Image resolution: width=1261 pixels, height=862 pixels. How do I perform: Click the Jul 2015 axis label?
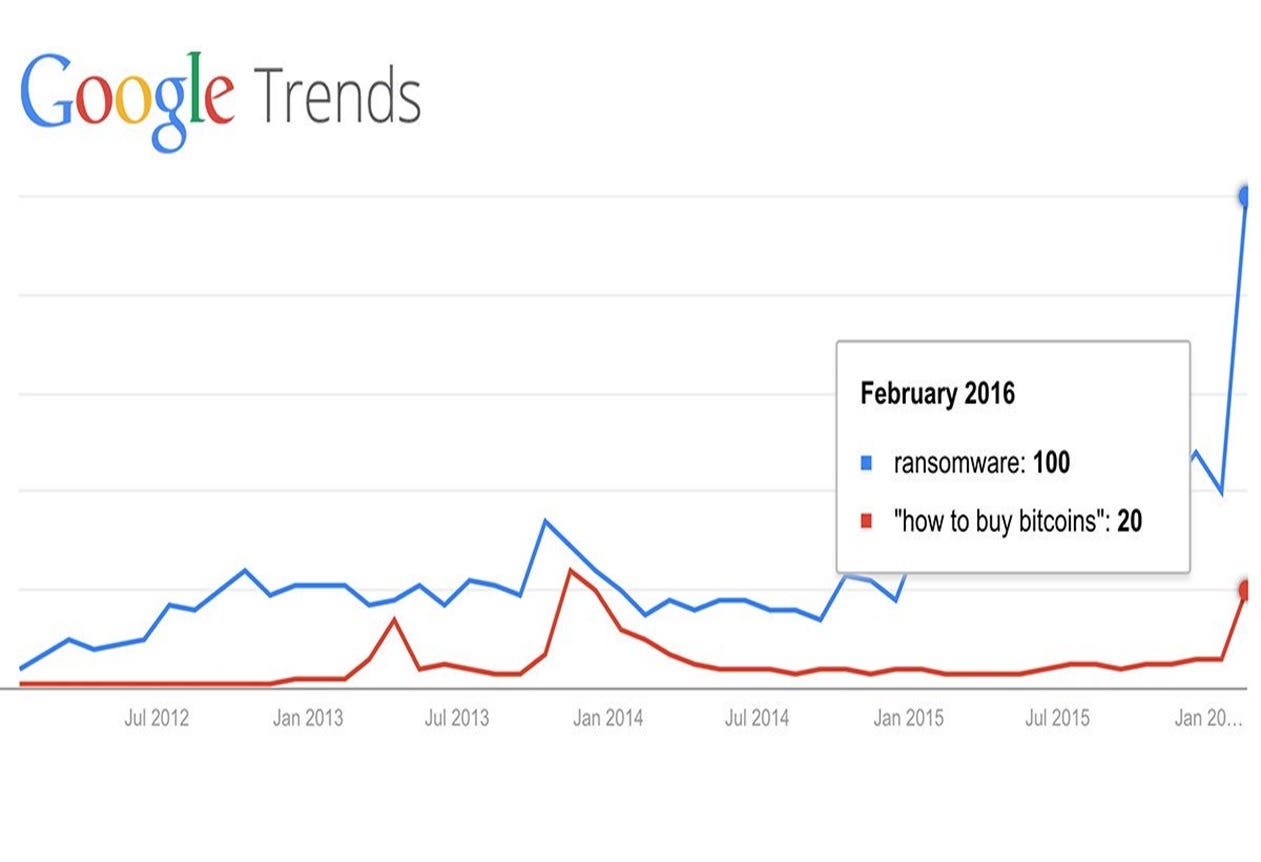[1057, 718]
